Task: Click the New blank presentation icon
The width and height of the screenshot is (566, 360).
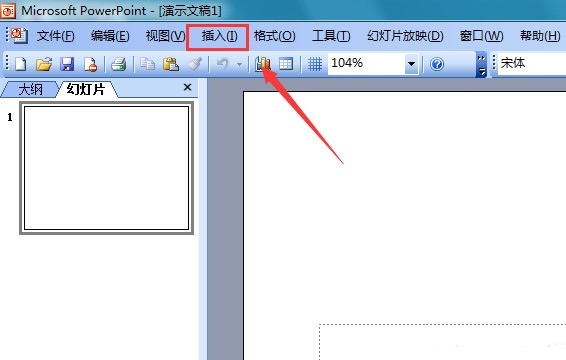Action: pyautogui.click(x=21, y=64)
